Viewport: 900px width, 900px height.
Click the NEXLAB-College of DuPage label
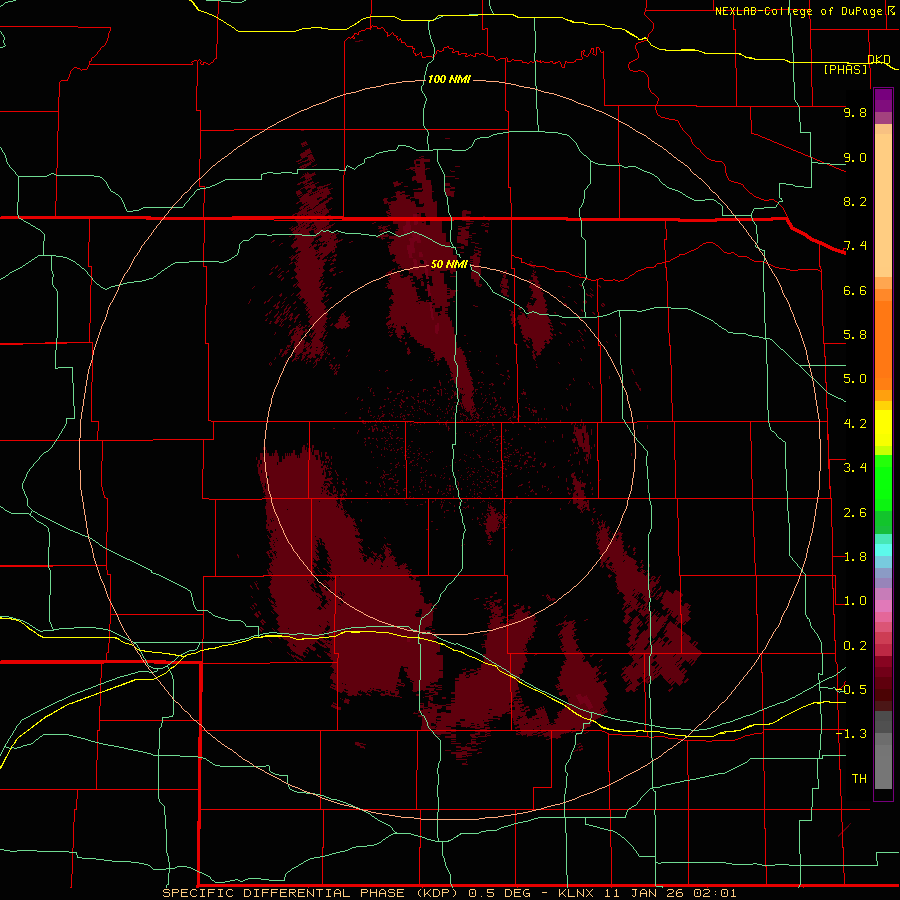pos(798,11)
